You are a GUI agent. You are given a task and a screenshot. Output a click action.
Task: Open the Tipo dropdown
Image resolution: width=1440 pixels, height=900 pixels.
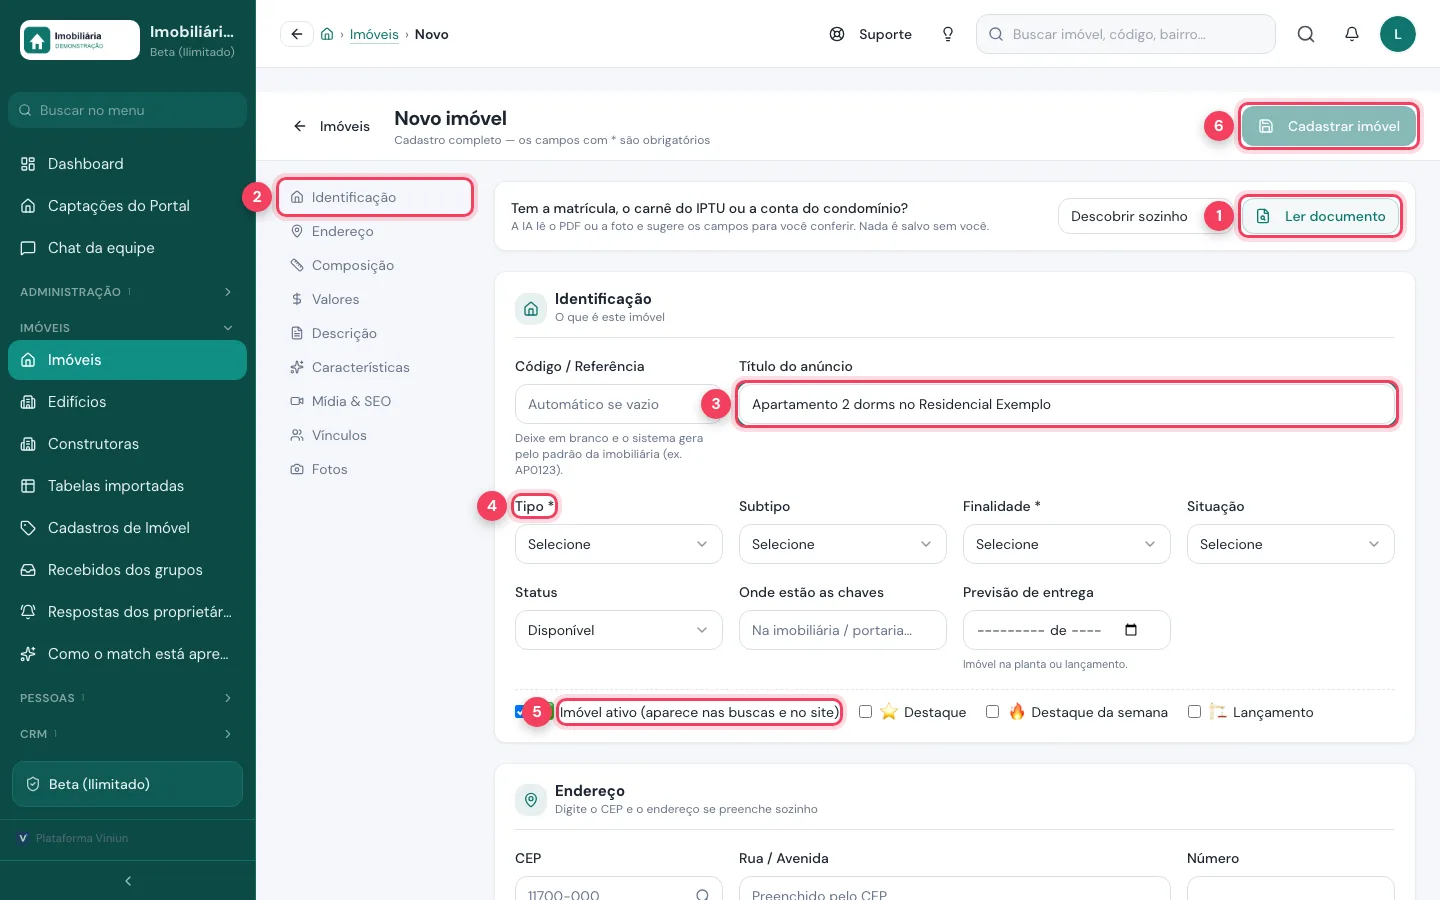pos(619,544)
